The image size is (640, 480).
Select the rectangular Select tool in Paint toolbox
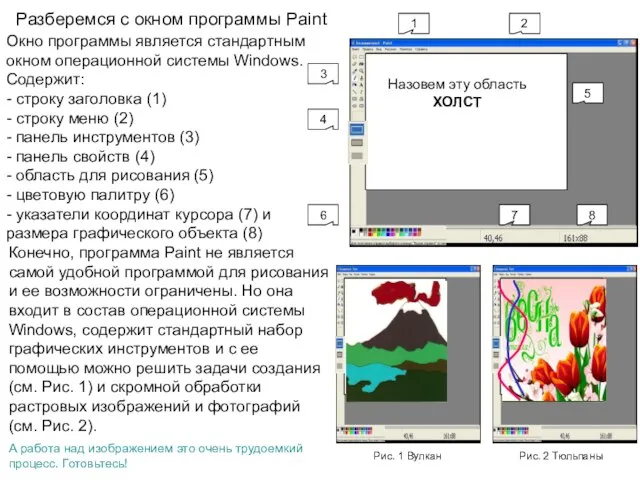361,57
